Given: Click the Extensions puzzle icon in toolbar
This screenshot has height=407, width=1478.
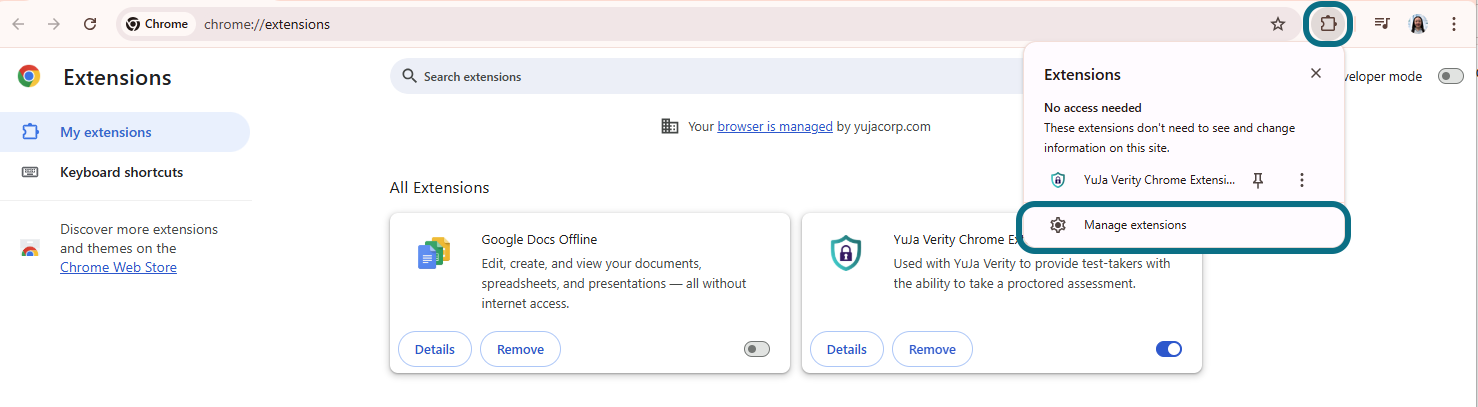Looking at the screenshot, I should coord(1328,24).
